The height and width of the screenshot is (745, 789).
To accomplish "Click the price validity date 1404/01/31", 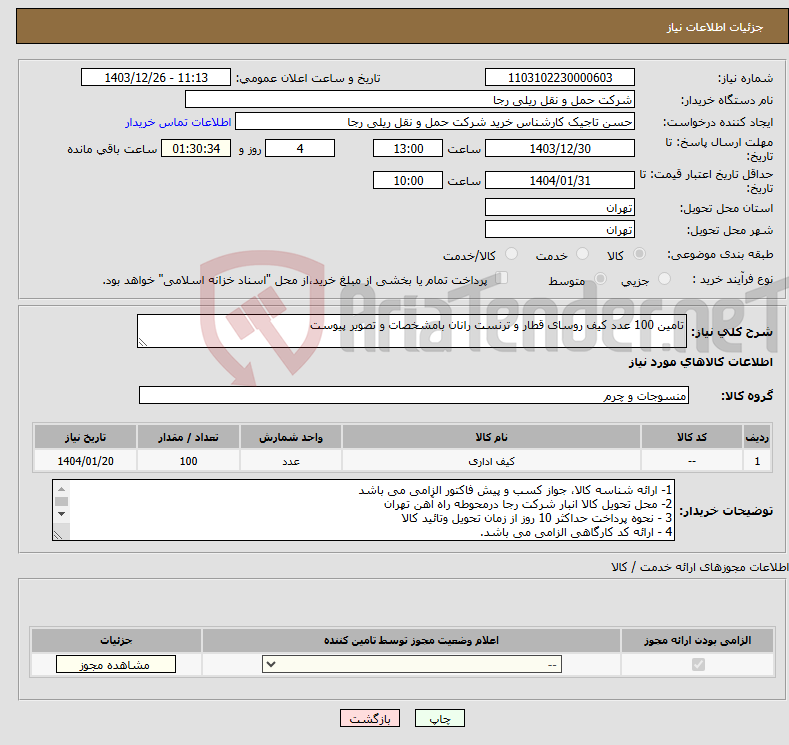I will [560, 180].
